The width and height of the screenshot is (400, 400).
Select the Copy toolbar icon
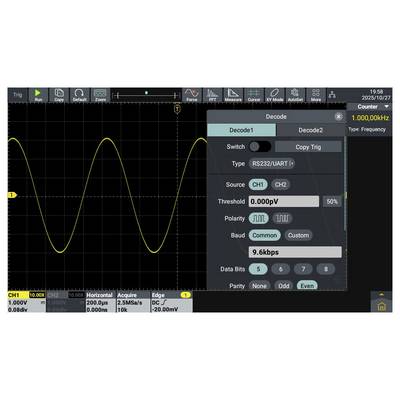pyautogui.click(x=59, y=95)
